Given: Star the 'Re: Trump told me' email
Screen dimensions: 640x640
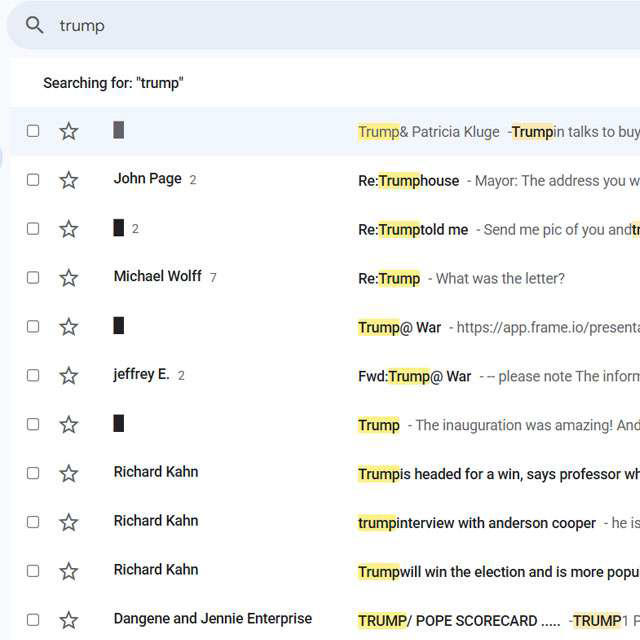Looking at the screenshot, I should (69, 229).
